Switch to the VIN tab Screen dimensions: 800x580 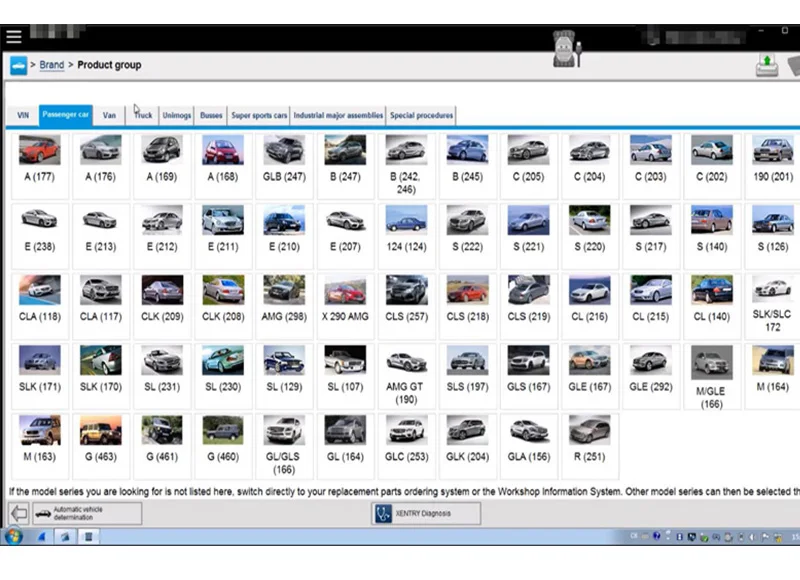tap(23, 116)
